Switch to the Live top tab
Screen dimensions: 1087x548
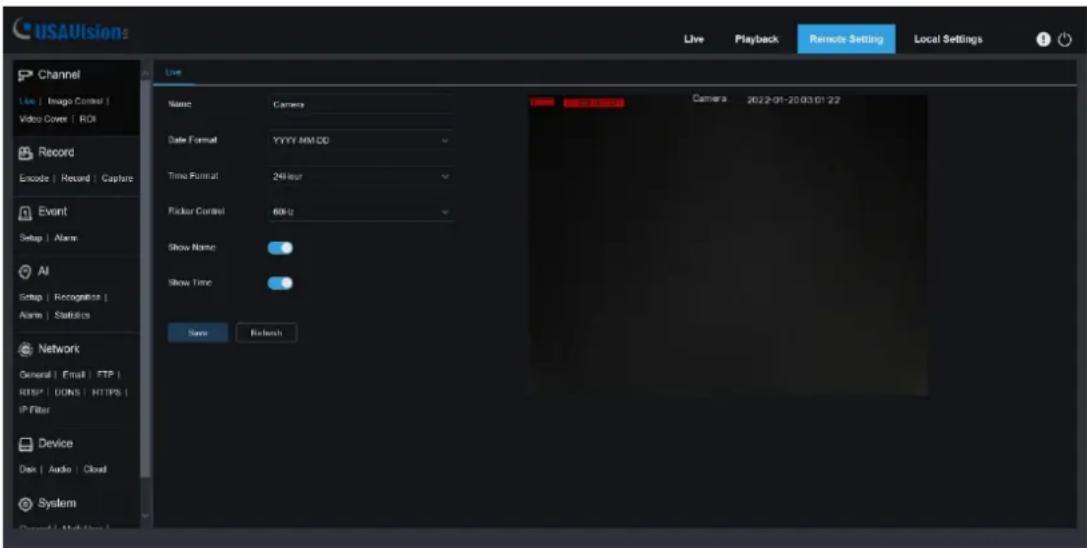pos(694,40)
